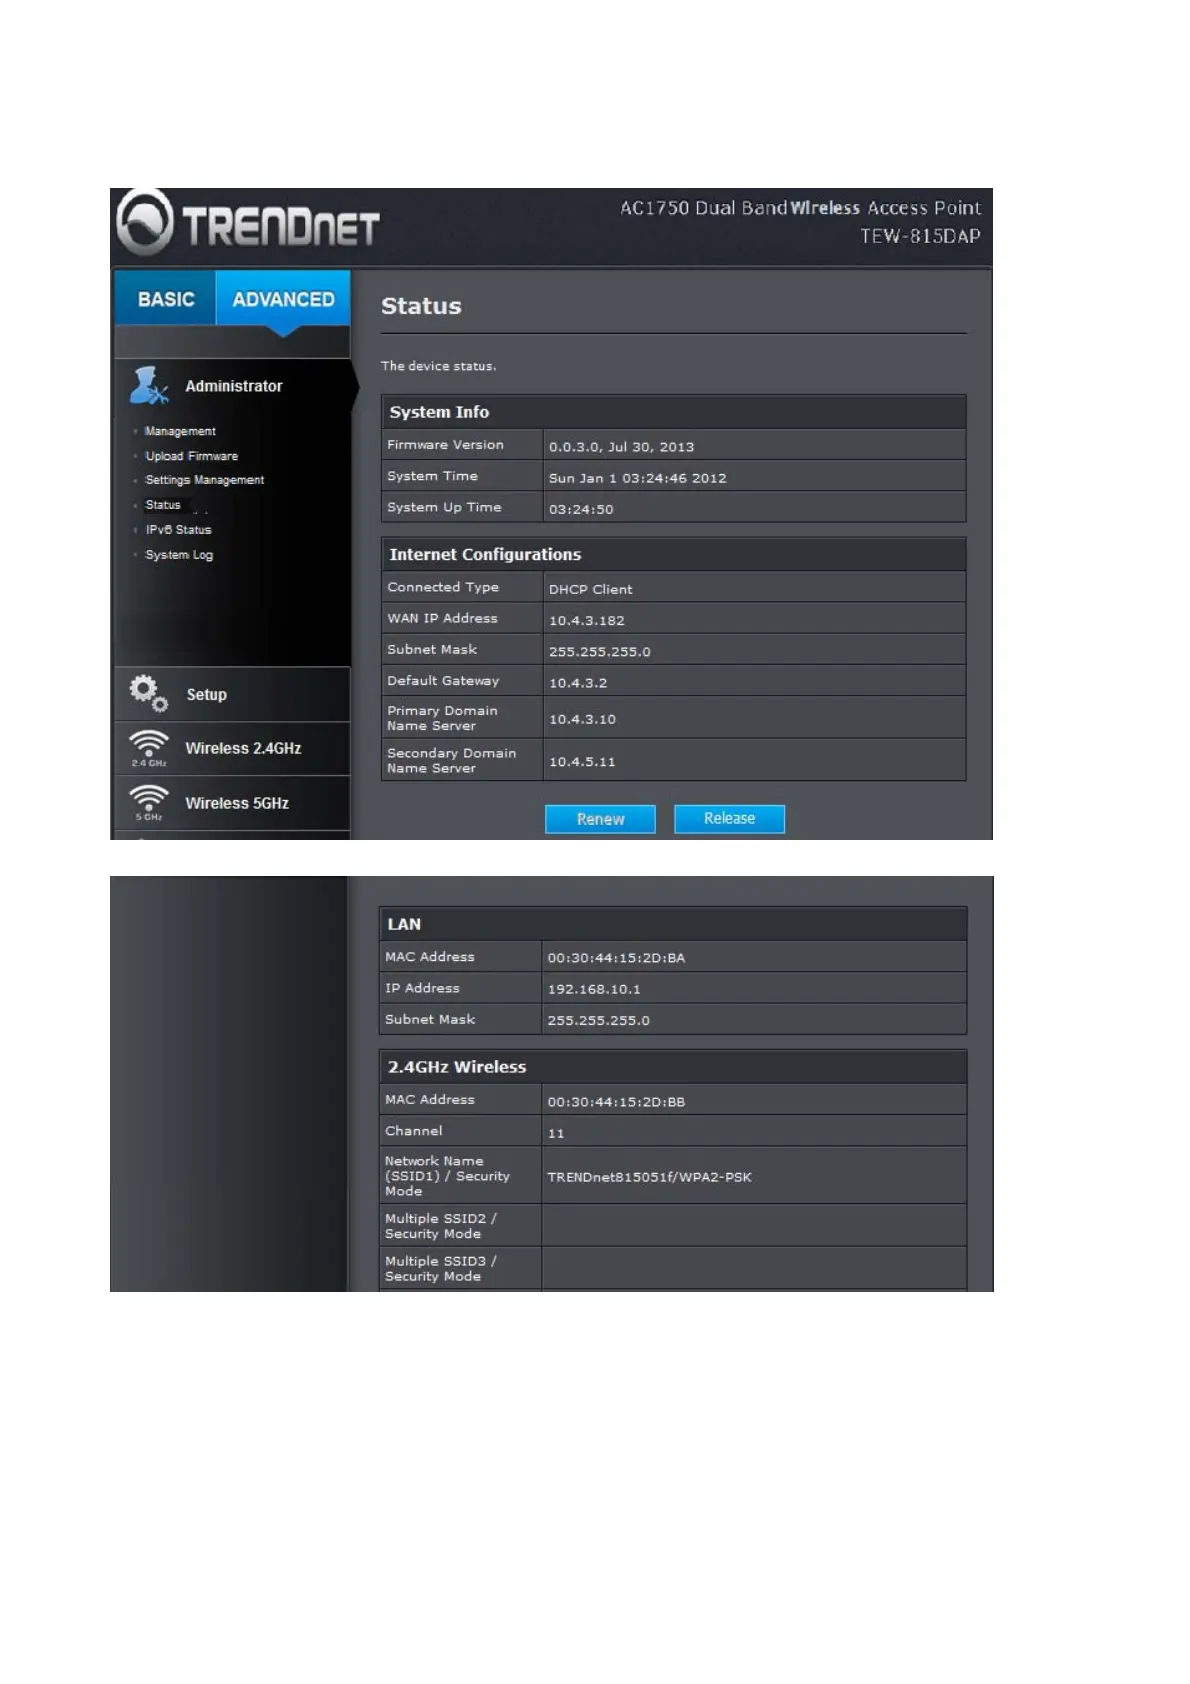This screenshot has width=1190, height=1684.
Task: Click the 5 GHz Wi-Fi icon
Action: click(149, 802)
